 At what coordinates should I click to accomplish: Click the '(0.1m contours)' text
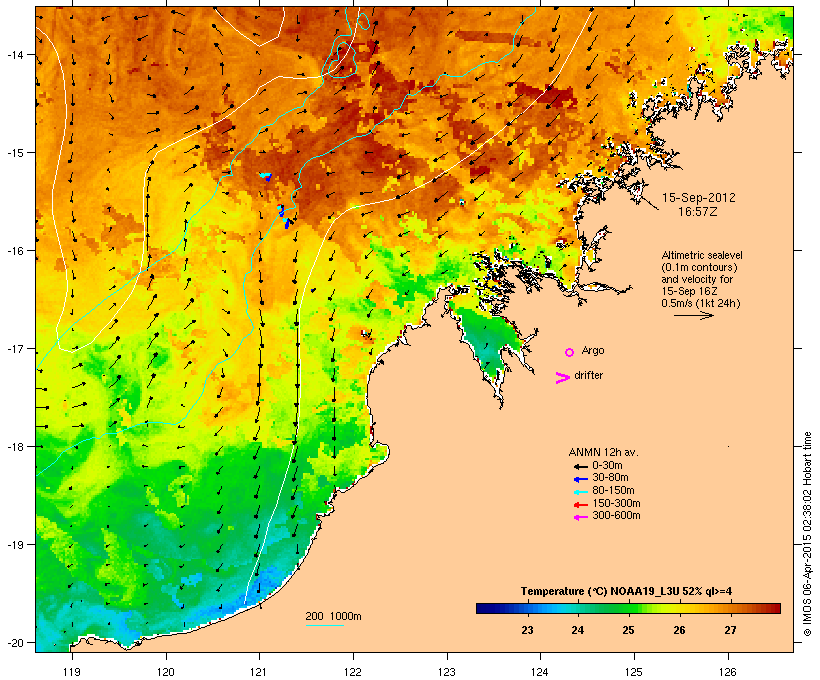tap(699, 267)
